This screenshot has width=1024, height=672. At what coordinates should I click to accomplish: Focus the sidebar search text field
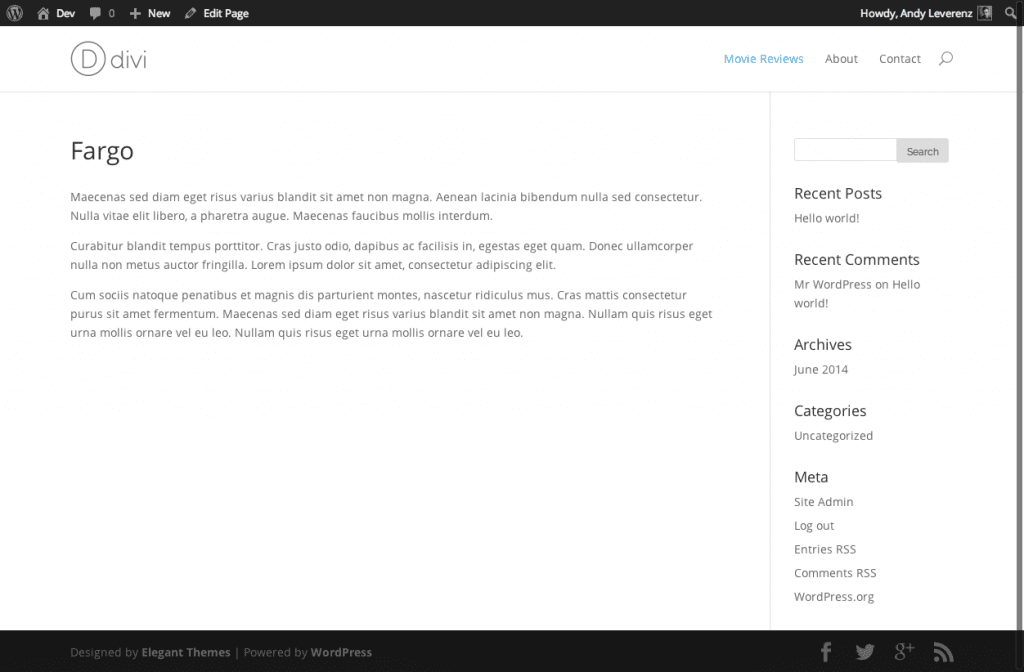pyautogui.click(x=845, y=150)
